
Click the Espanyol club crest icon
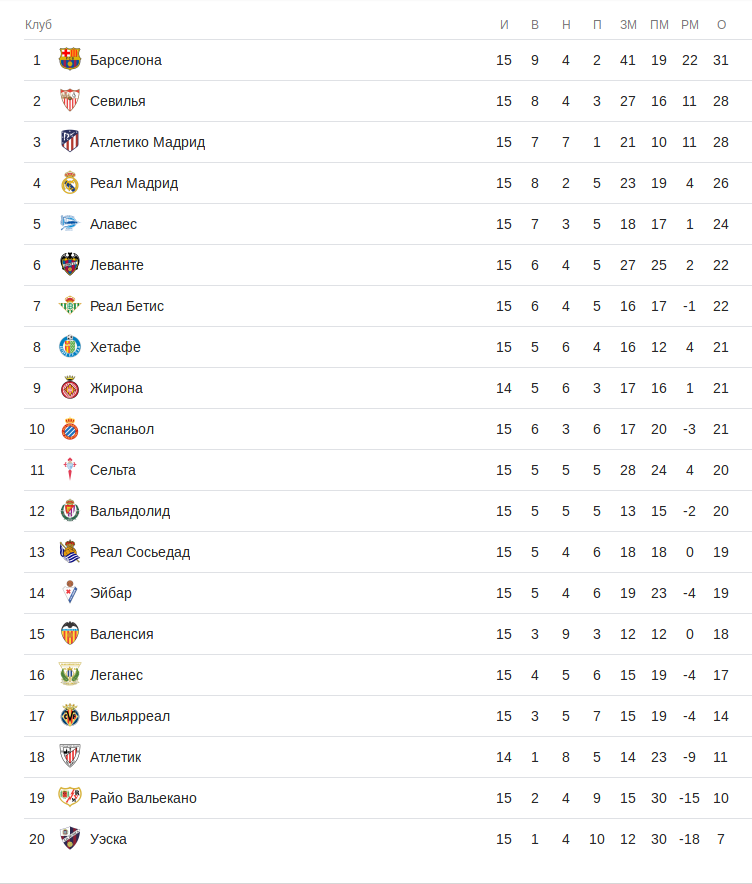pos(69,429)
